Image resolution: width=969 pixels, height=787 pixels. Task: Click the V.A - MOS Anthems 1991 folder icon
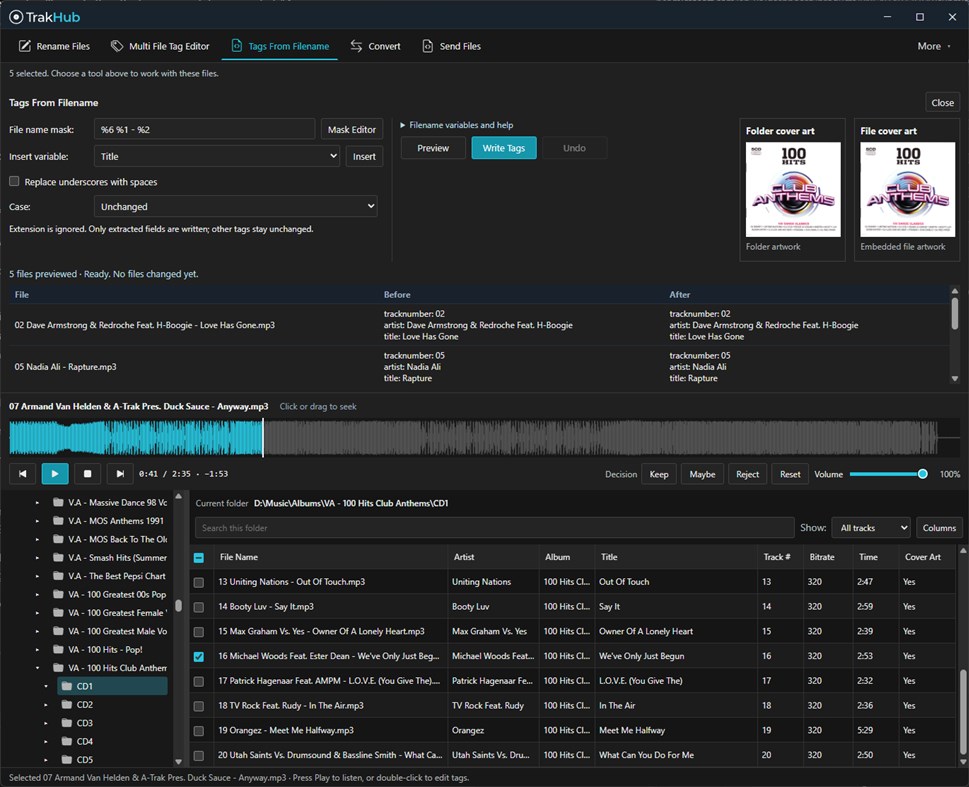click(59, 521)
